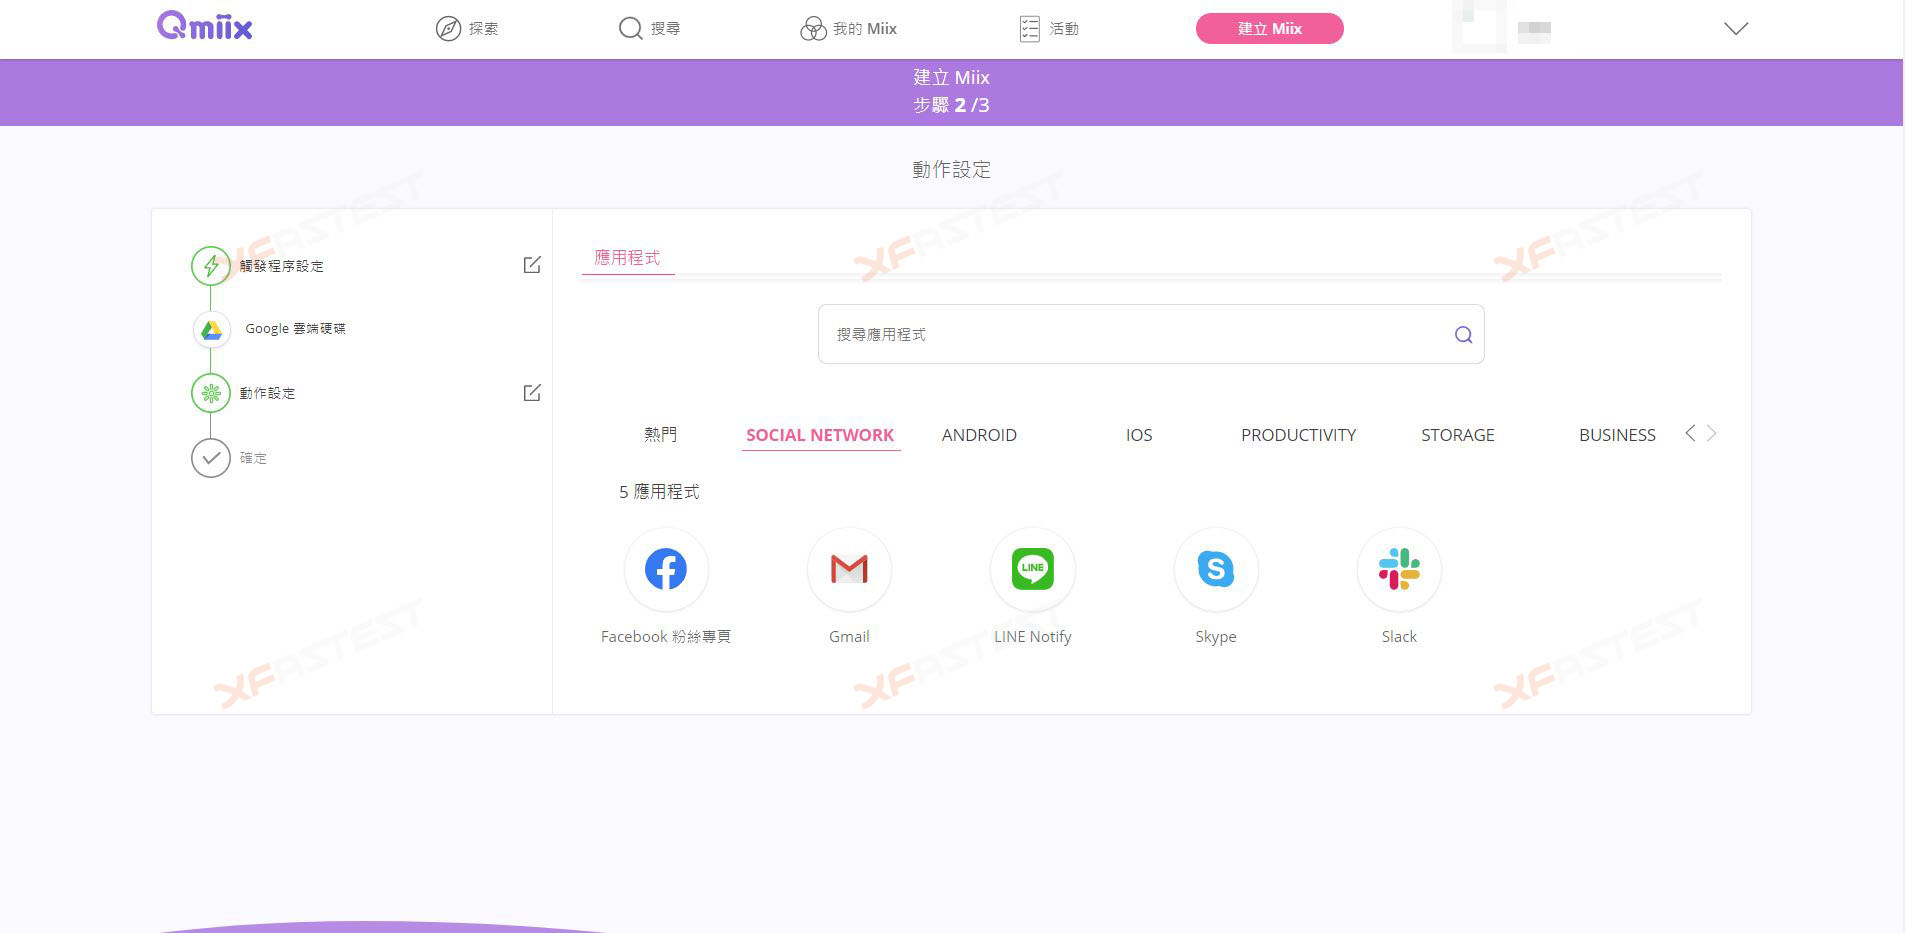Switch to the 應用程式 tab
Viewport: 1905px width, 933px height.
coord(627,258)
